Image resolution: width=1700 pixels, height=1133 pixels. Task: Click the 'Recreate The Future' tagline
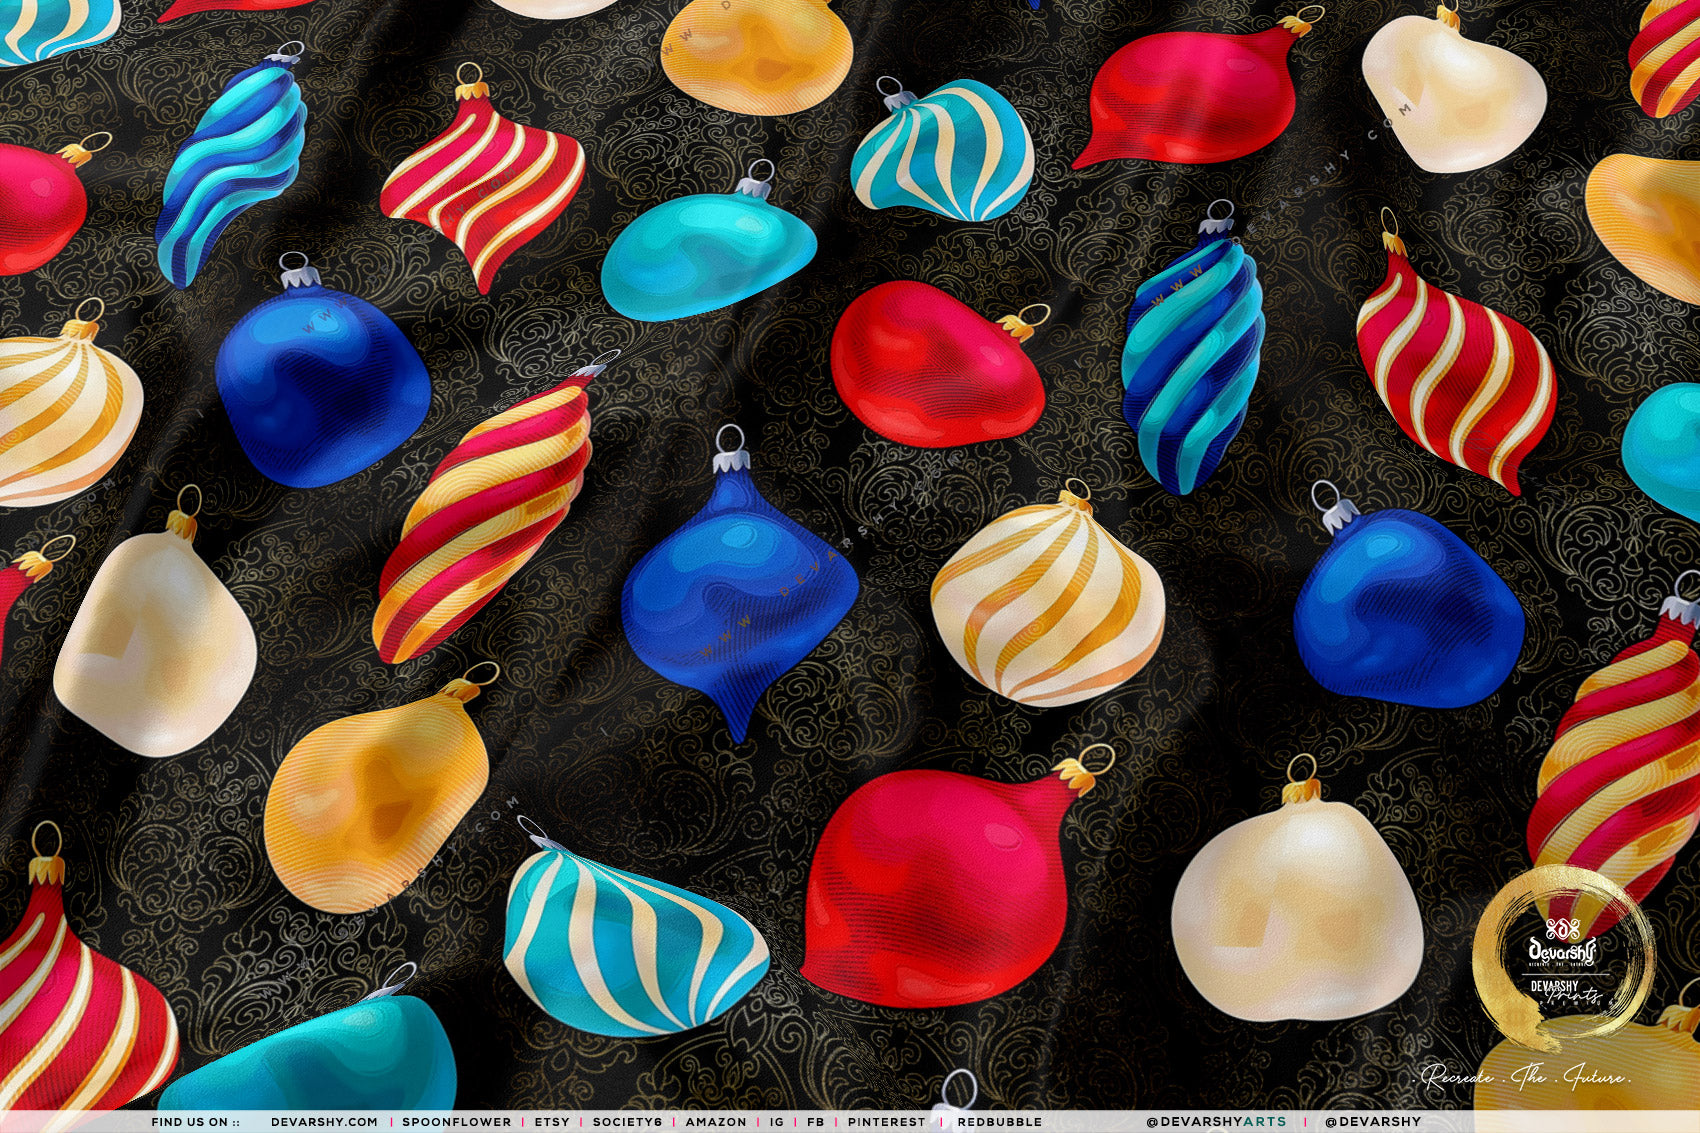pyautogui.click(x=1527, y=1078)
